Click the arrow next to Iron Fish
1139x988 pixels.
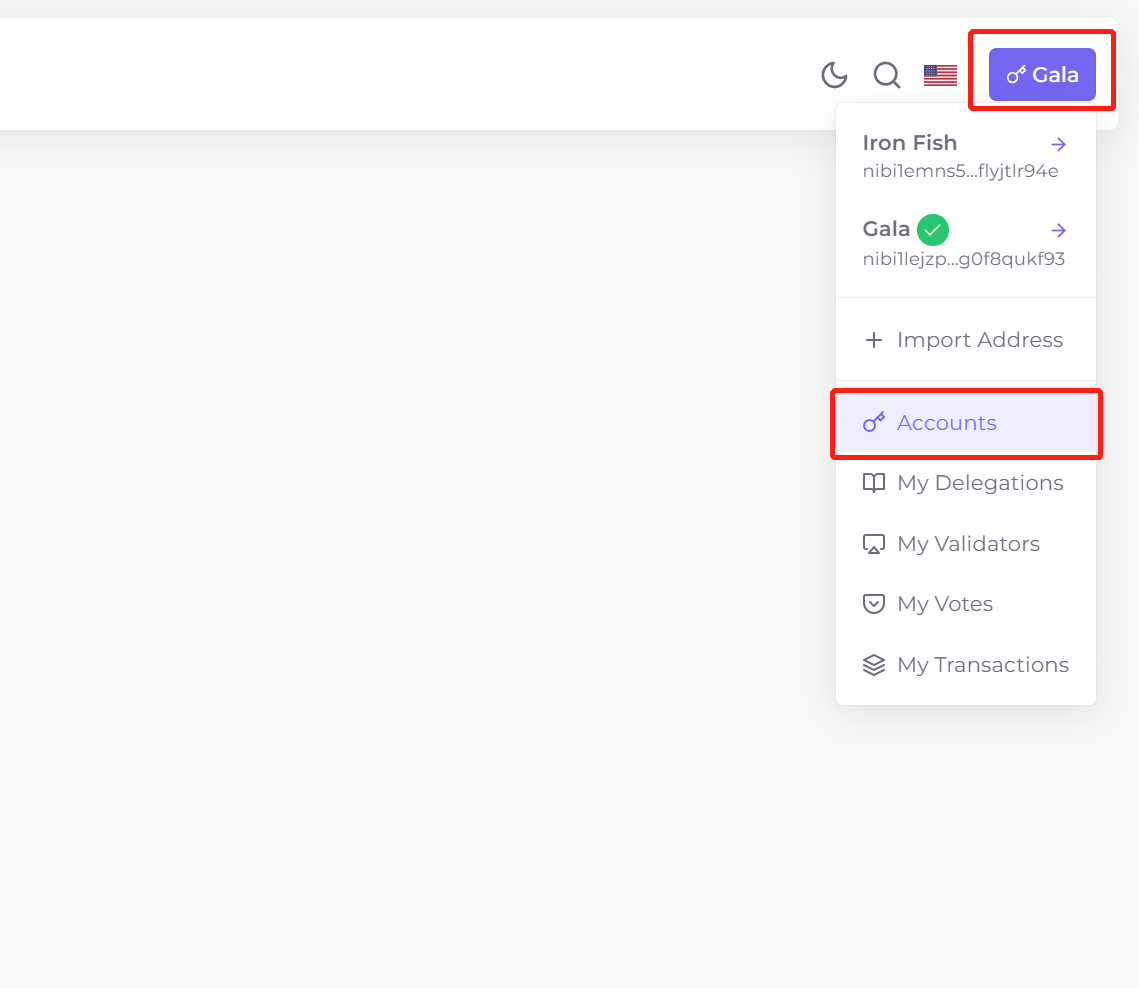point(1058,144)
